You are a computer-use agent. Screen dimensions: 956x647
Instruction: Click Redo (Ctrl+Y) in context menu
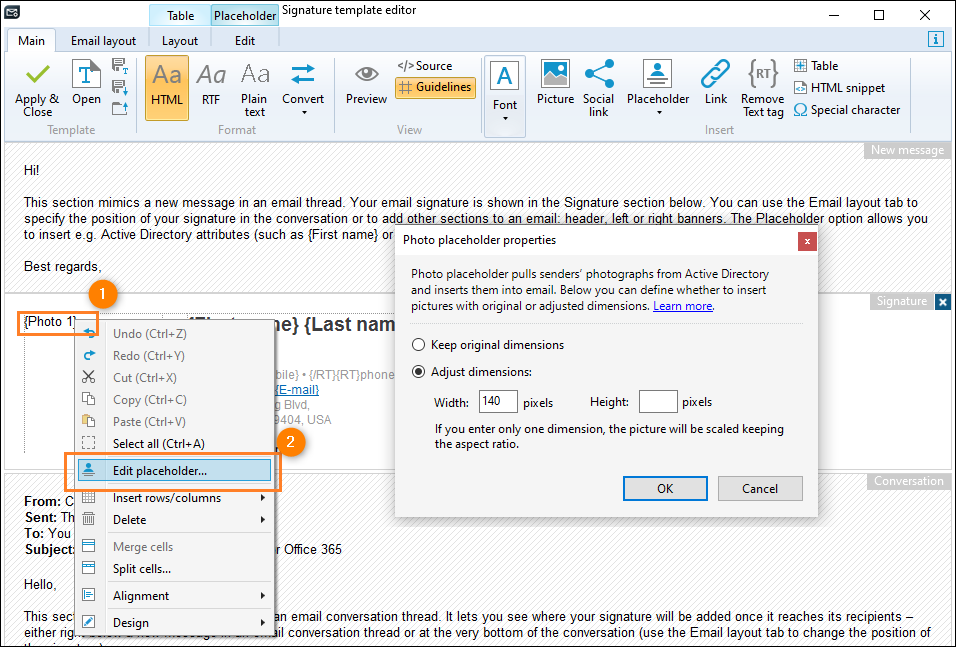click(174, 356)
